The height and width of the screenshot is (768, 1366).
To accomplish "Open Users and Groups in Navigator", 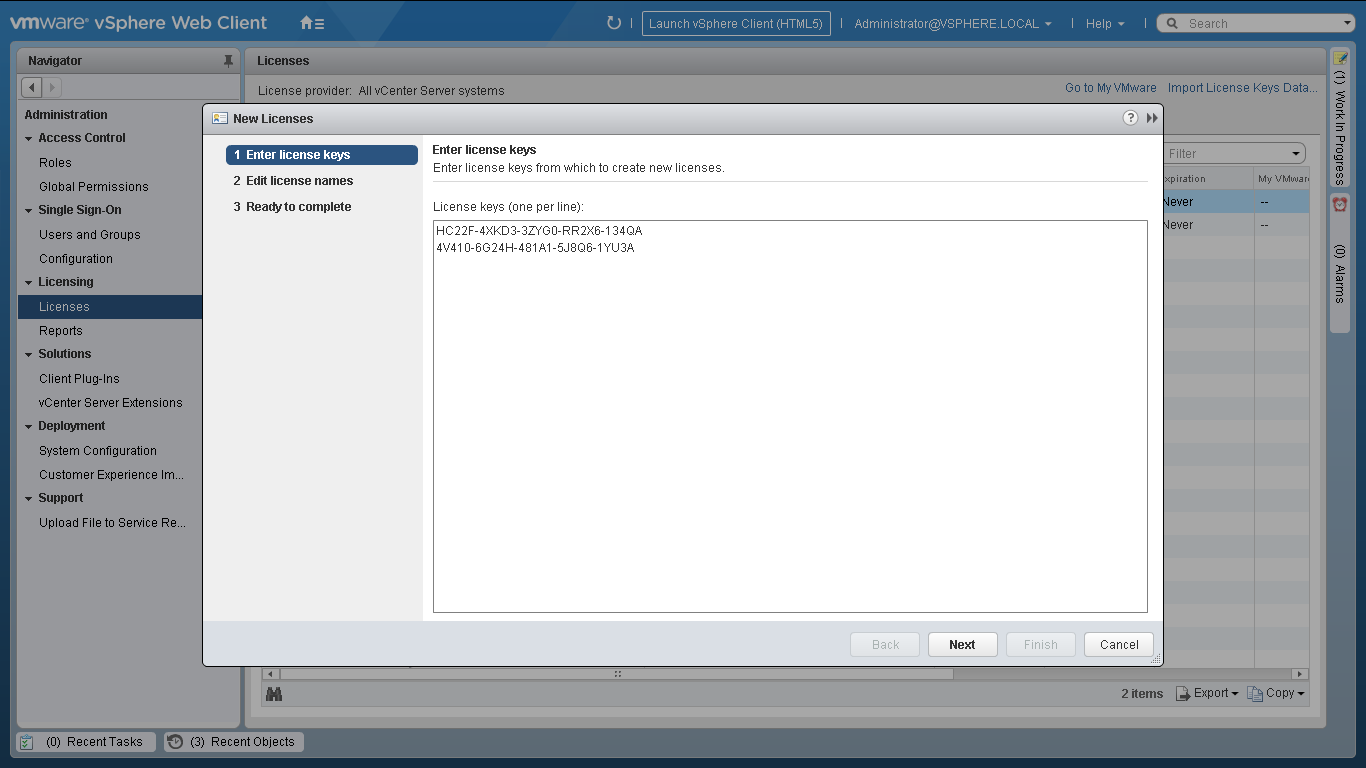I will (89, 235).
